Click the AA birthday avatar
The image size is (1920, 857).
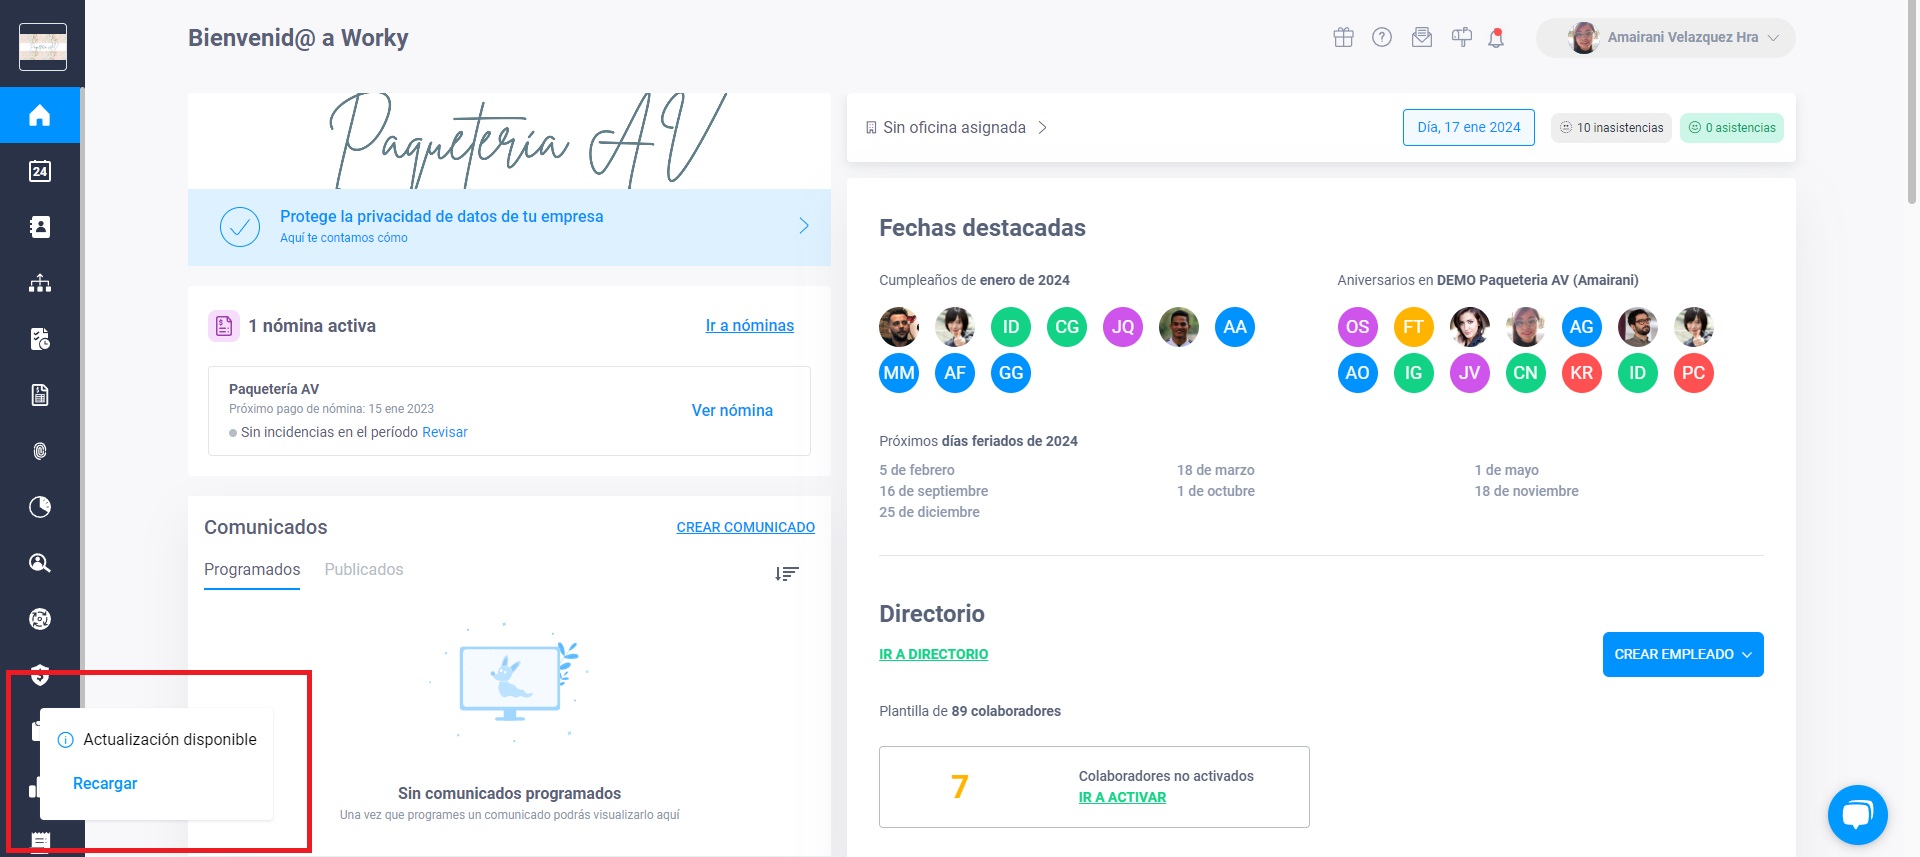(x=1235, y=327)
